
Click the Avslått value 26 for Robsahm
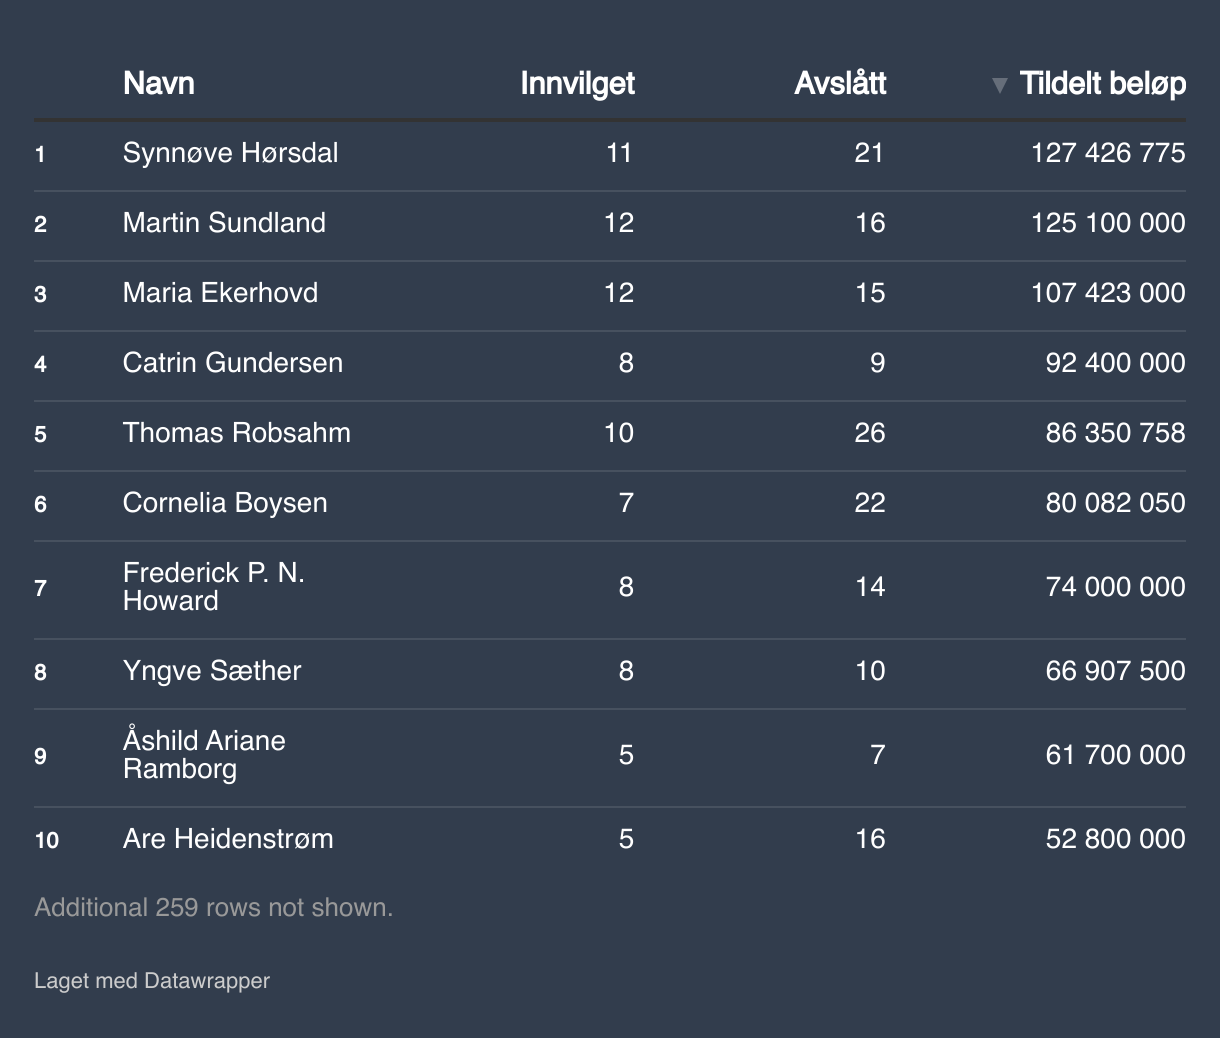tap(870, 433)
